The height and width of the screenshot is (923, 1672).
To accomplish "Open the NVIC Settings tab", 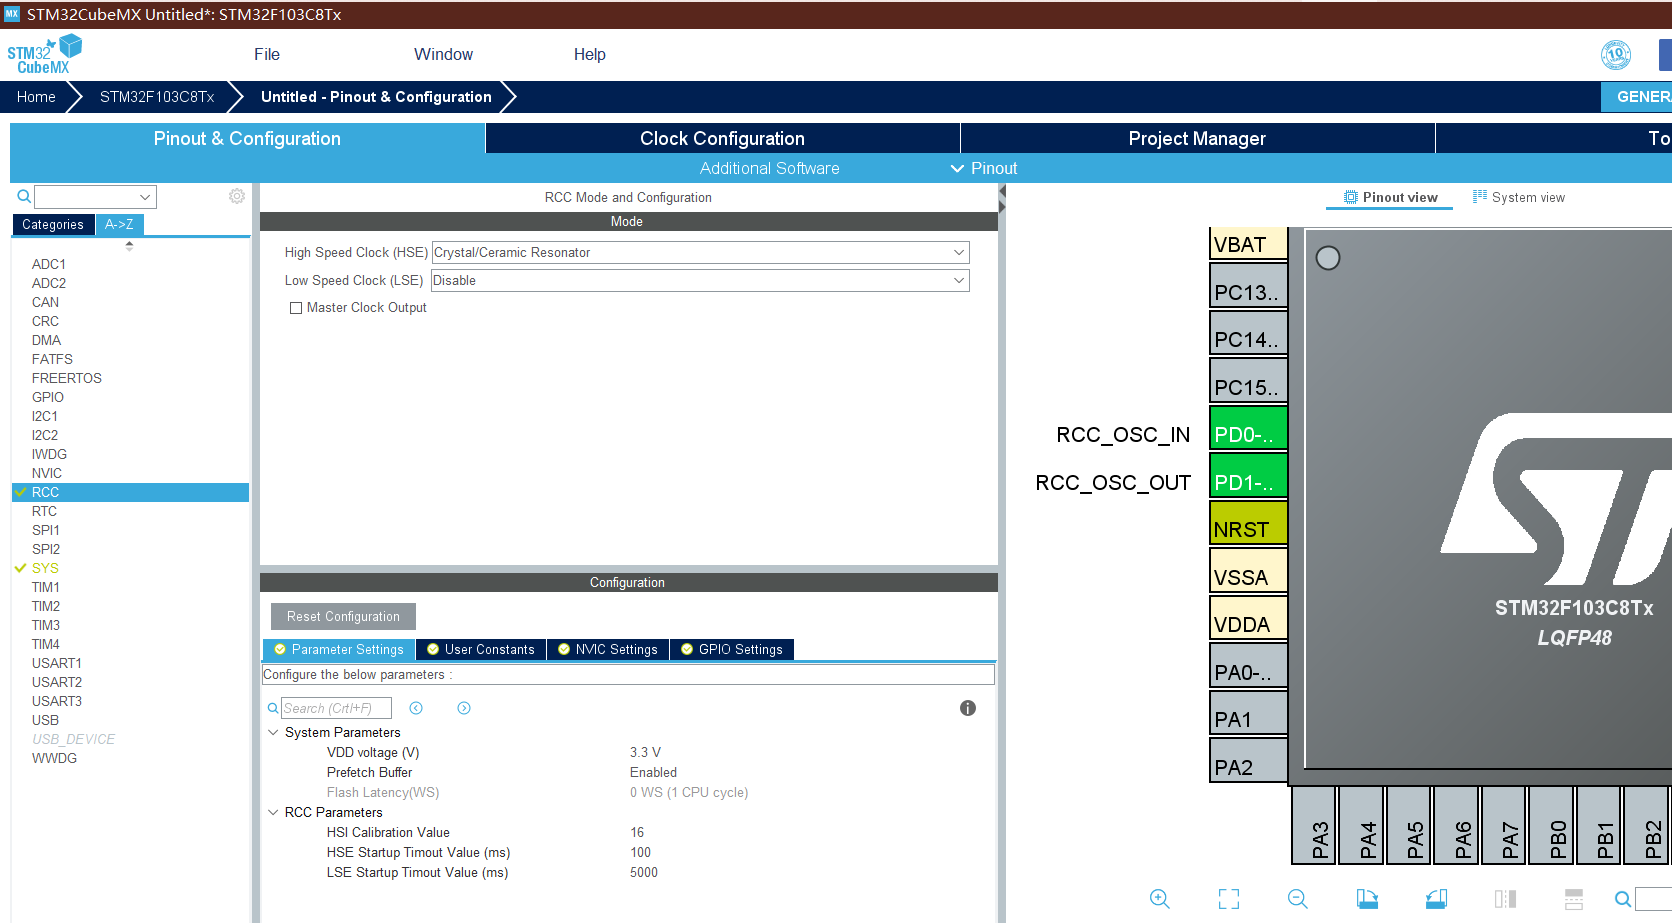I will tap(608, 650).
